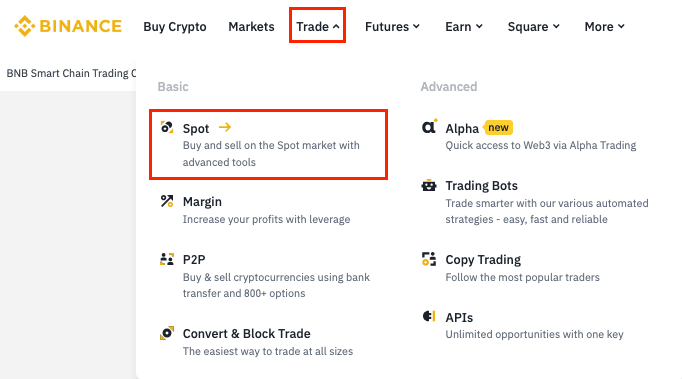The width and height of the screenshot is (682, 379).
Task: Collapse the Trade dropdown menu
Action: 318,27
